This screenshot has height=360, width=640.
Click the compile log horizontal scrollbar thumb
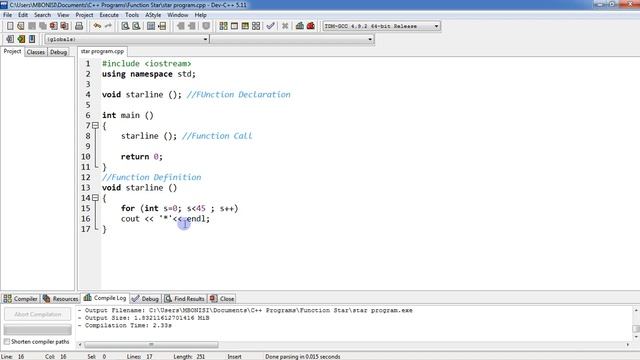(x=151, y=345)
